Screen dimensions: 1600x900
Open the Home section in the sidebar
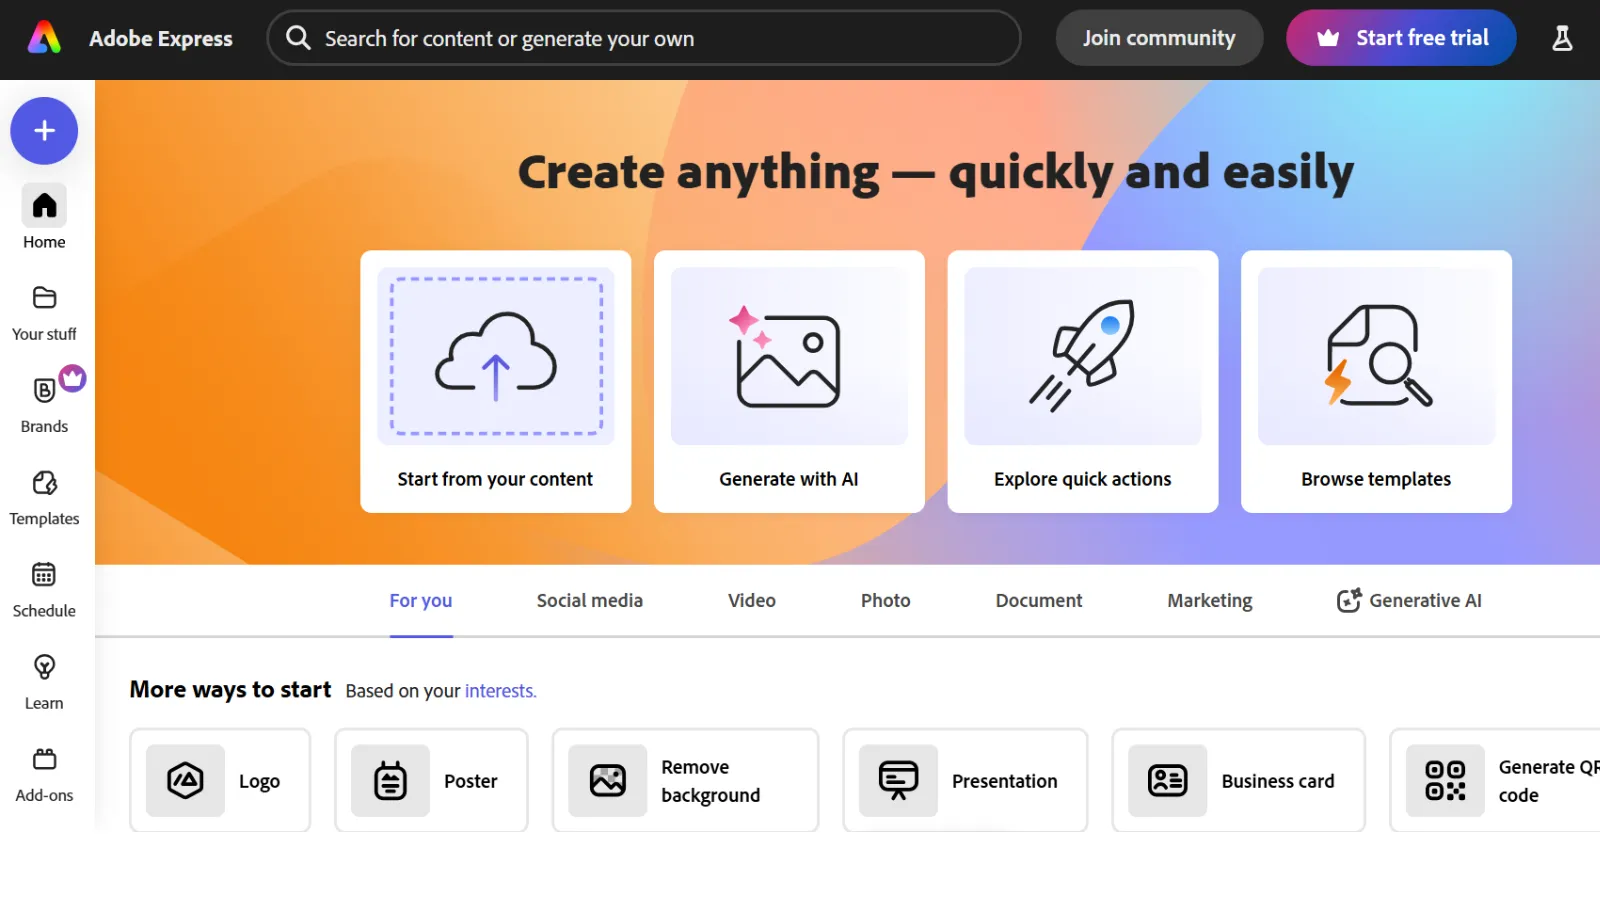coord(43,218)
